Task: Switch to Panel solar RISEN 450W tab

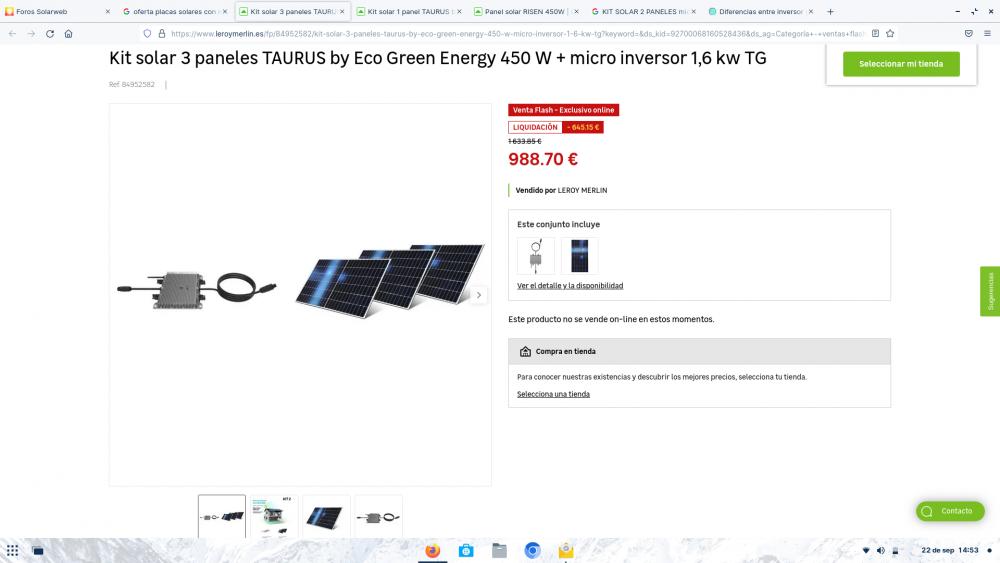Action: pos(527,11)
